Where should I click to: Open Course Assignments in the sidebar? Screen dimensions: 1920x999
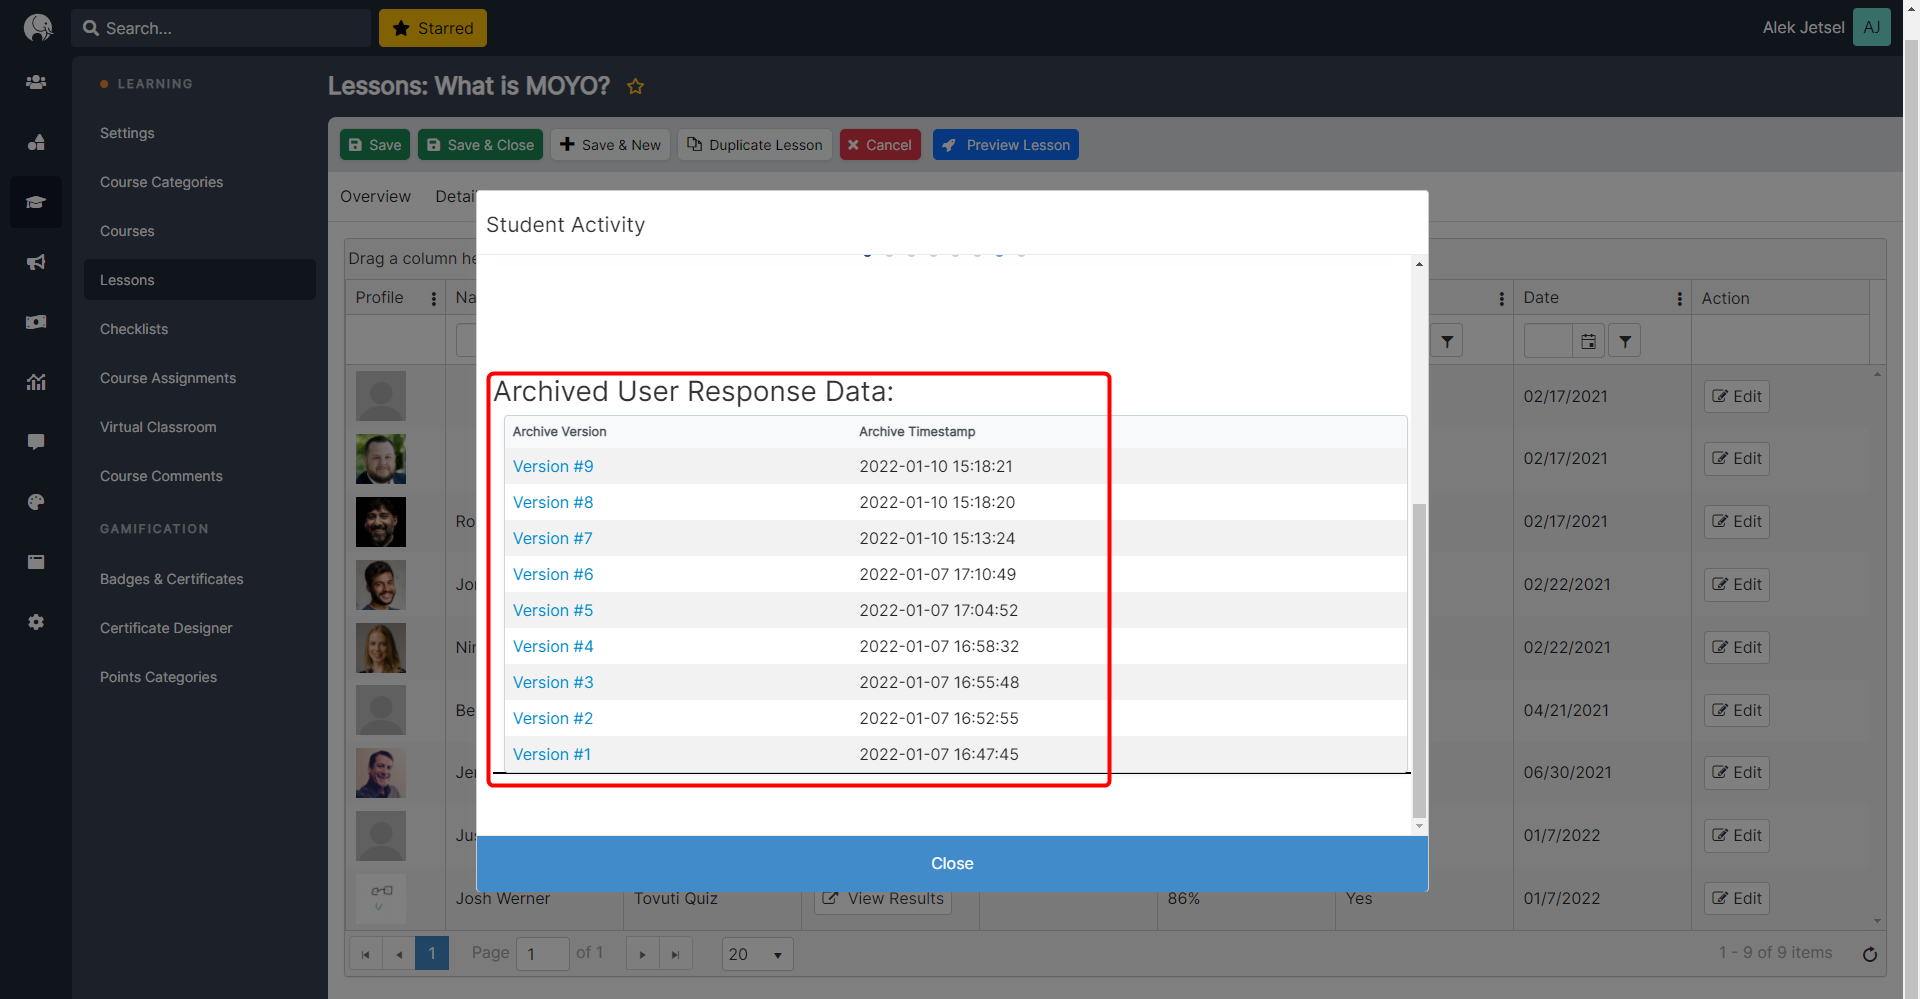click(168, 378)
